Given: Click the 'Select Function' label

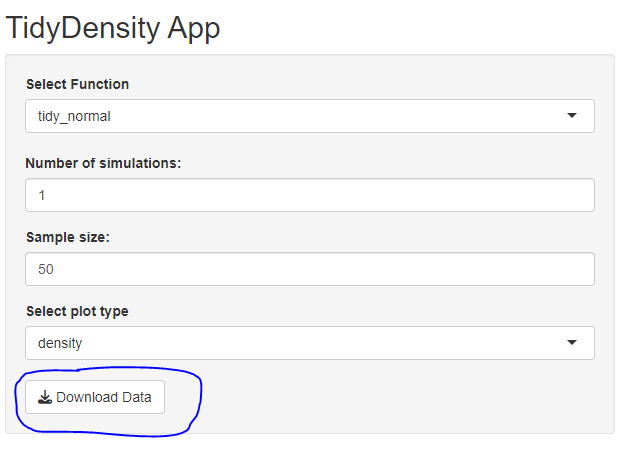Looking at the screenshot, I should pos(77,84).
